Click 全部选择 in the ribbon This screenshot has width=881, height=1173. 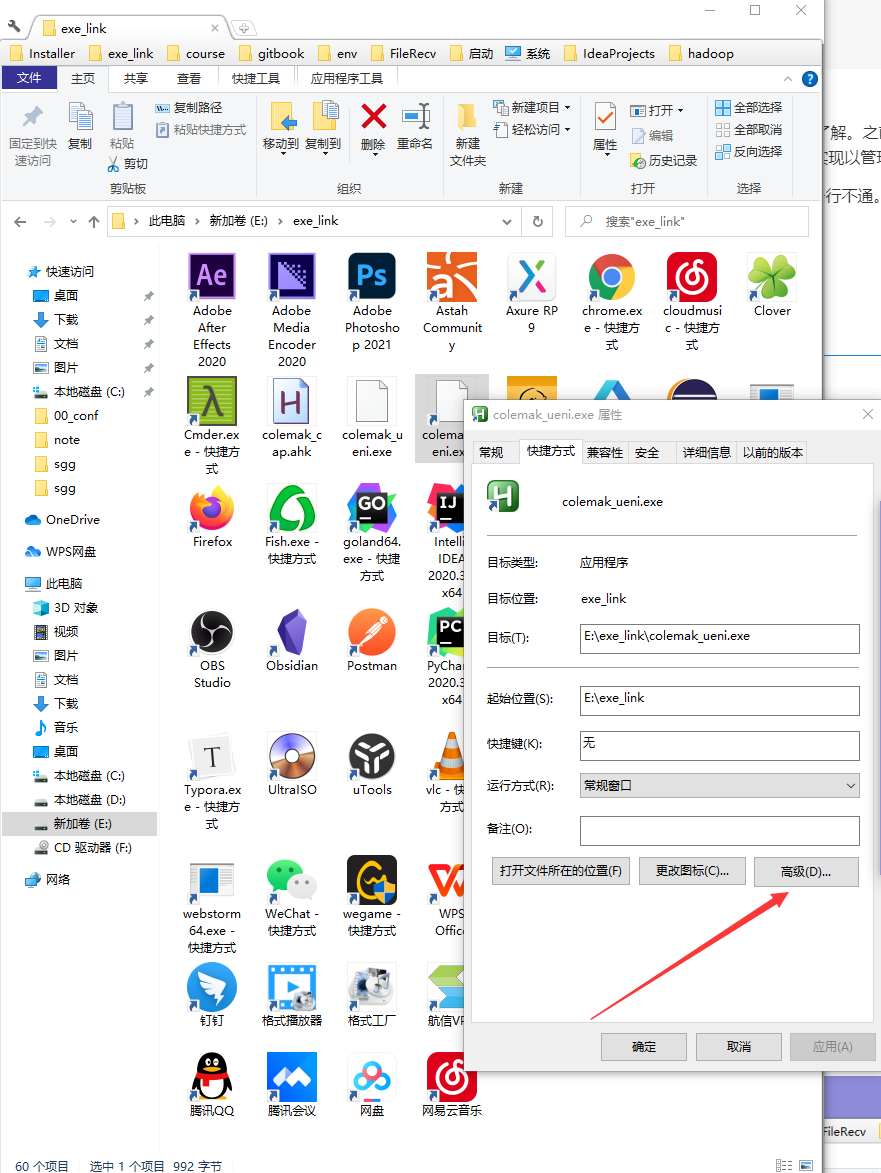click(749, 108)
